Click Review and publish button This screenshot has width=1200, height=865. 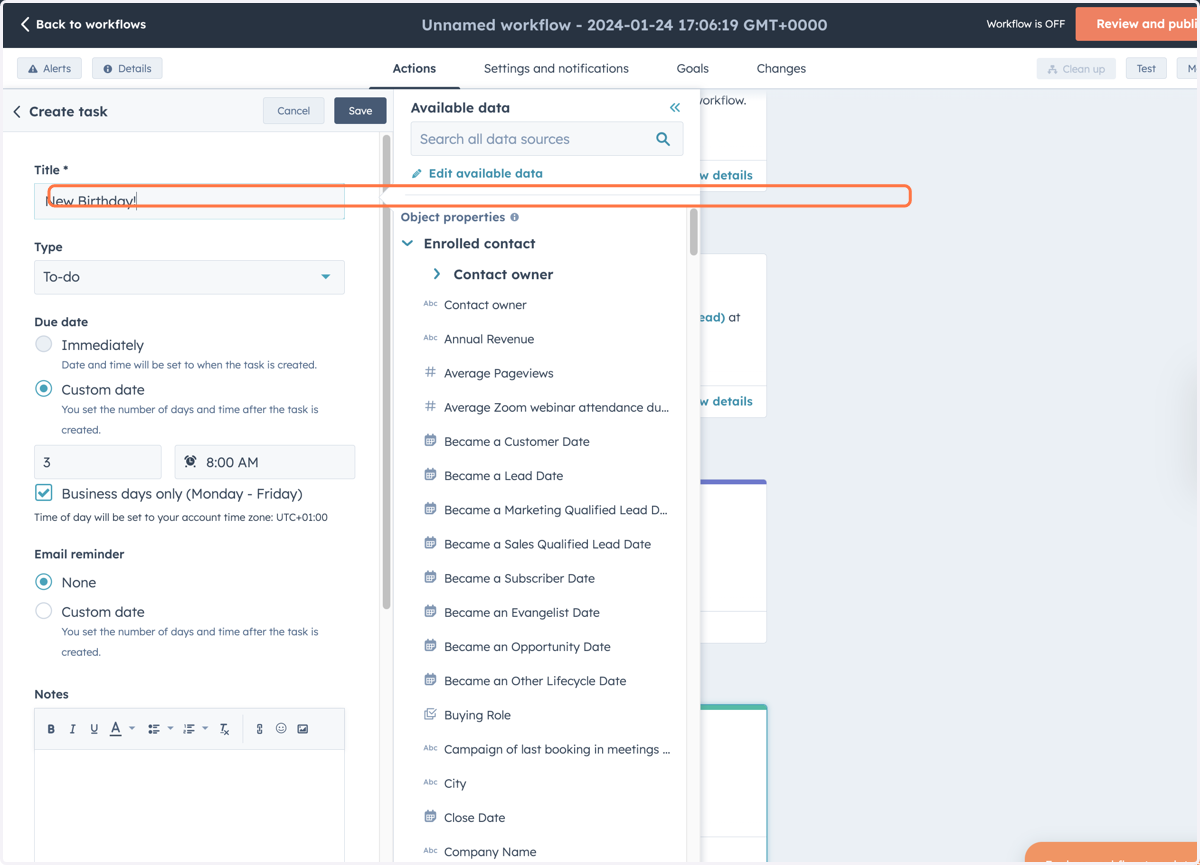(x=1138, y=24)
